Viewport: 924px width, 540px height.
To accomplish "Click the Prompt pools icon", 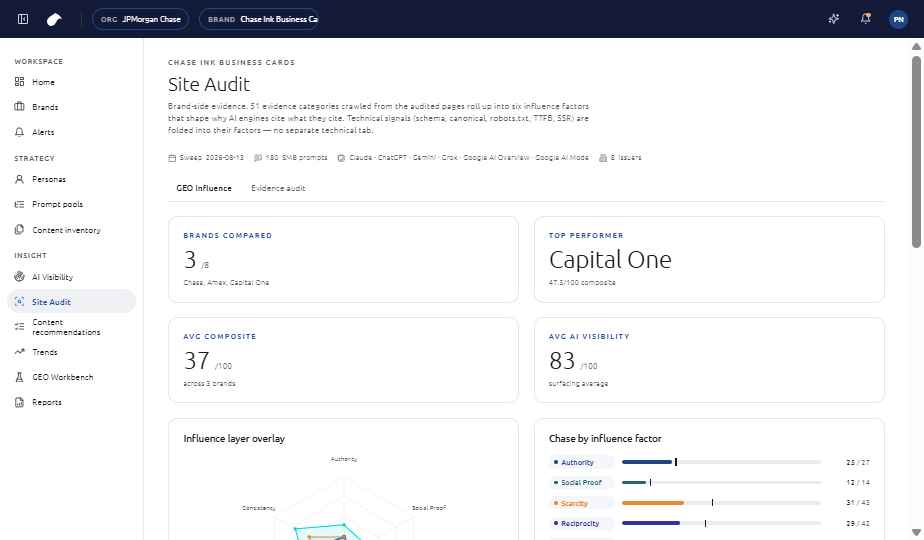I will [19, 204].
